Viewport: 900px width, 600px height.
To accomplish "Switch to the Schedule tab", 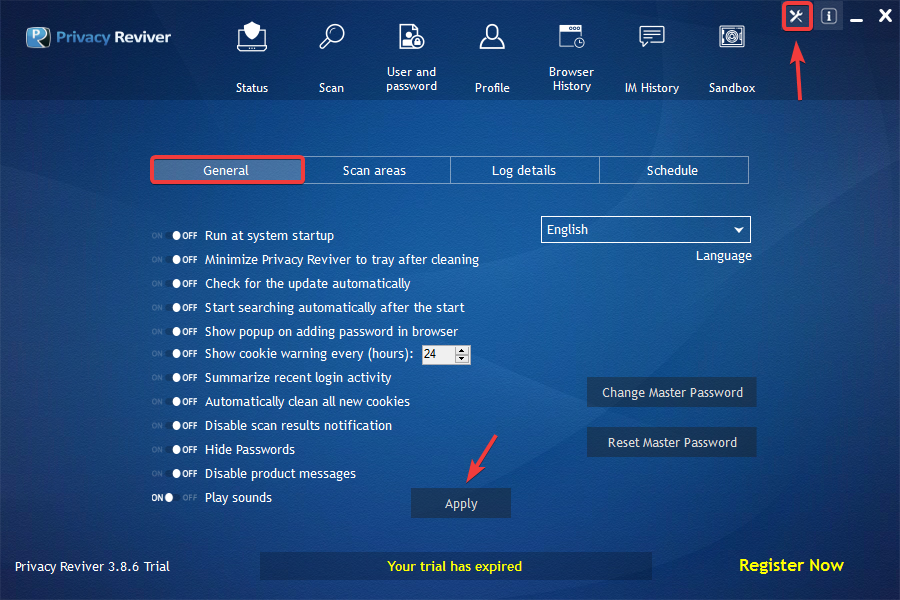I will click(674, 171).
